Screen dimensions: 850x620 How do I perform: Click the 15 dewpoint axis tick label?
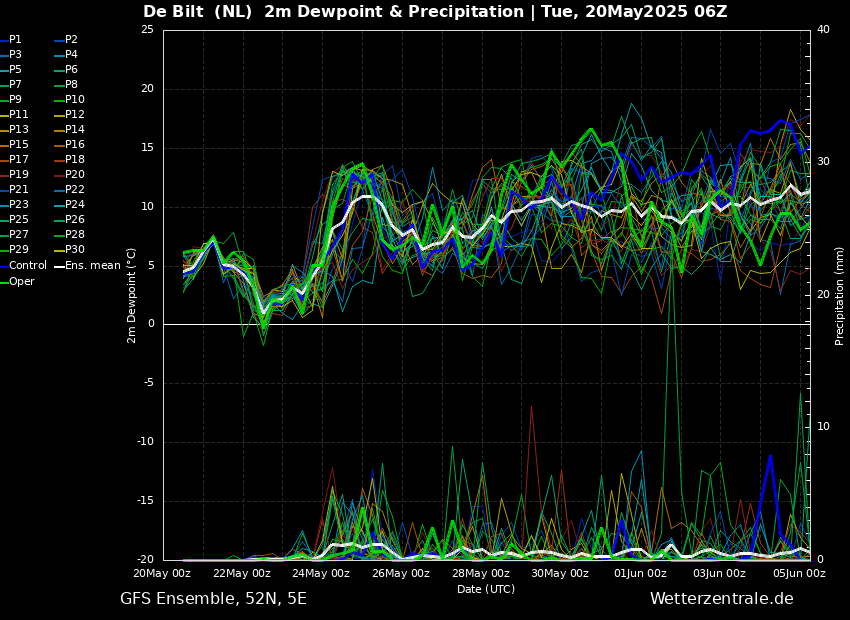(x=147, y=148)
